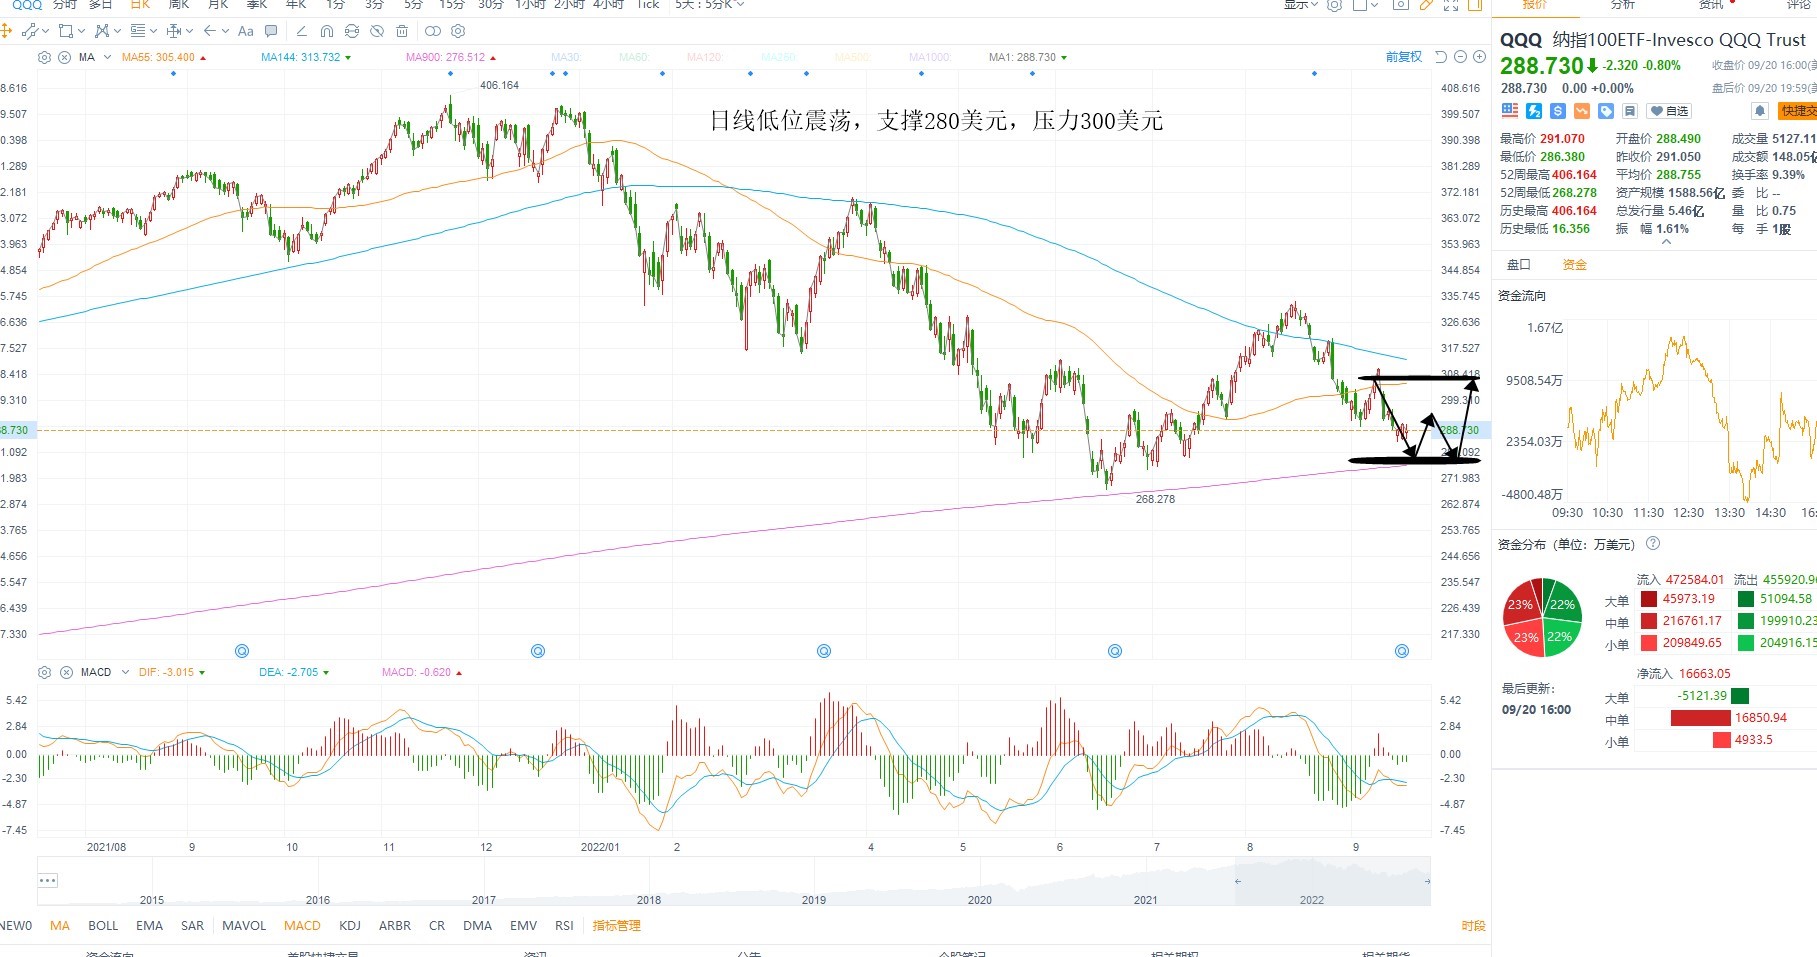
Task: Select the rectangle shape drawing tool
Action: [x=66, y=31]
